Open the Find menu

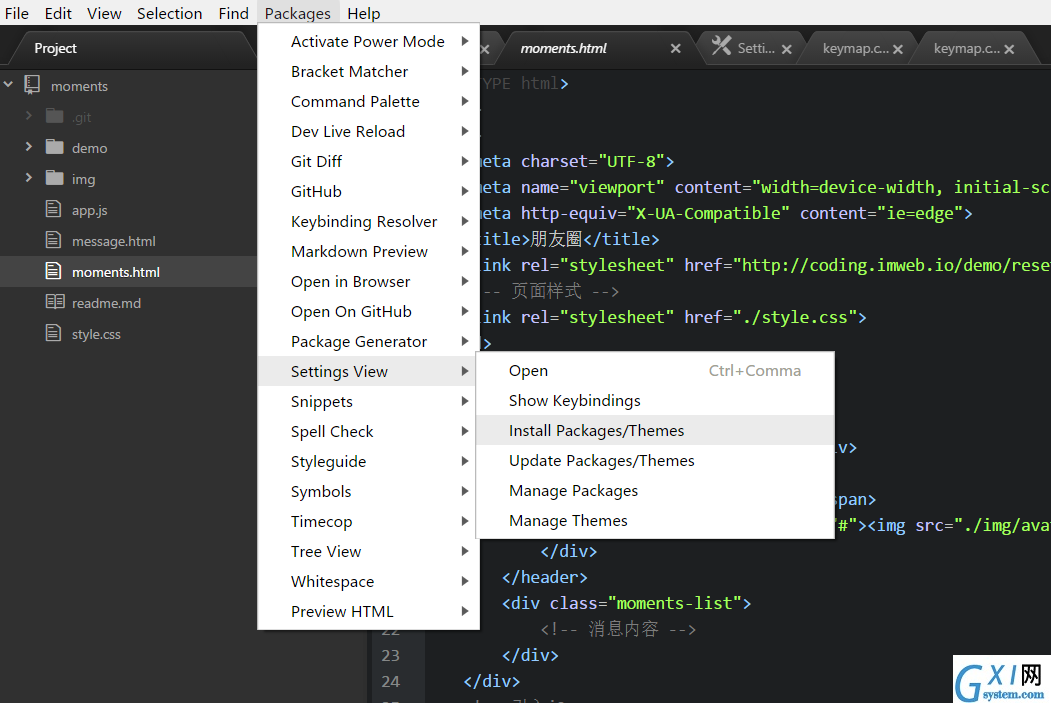[x=233, y=13]
